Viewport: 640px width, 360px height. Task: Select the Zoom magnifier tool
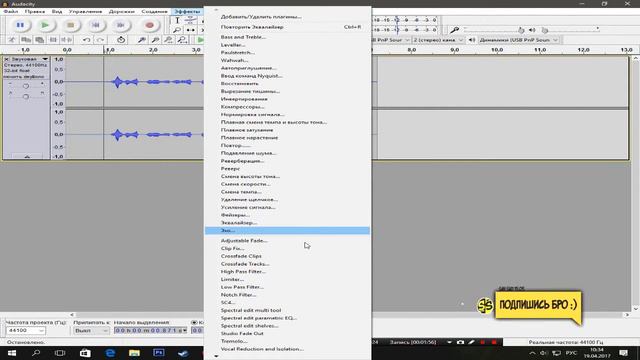pyautogui.click(x=177, y=30)
